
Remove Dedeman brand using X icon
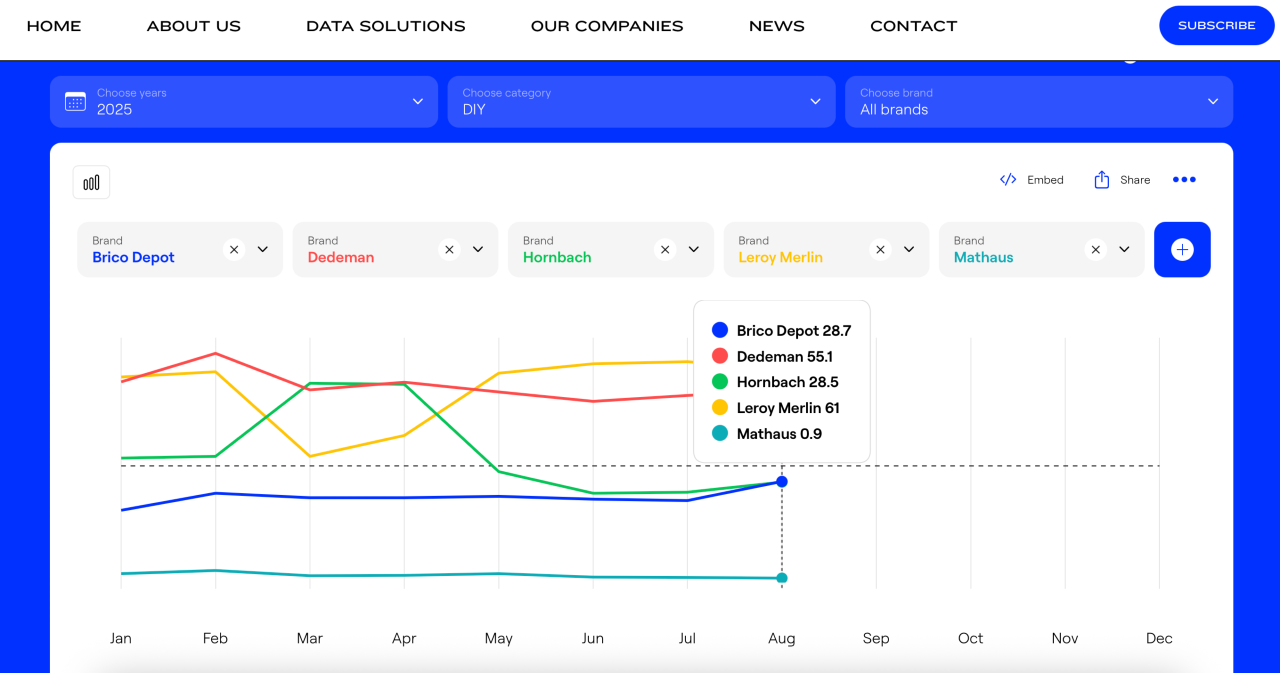click(449, 250)
